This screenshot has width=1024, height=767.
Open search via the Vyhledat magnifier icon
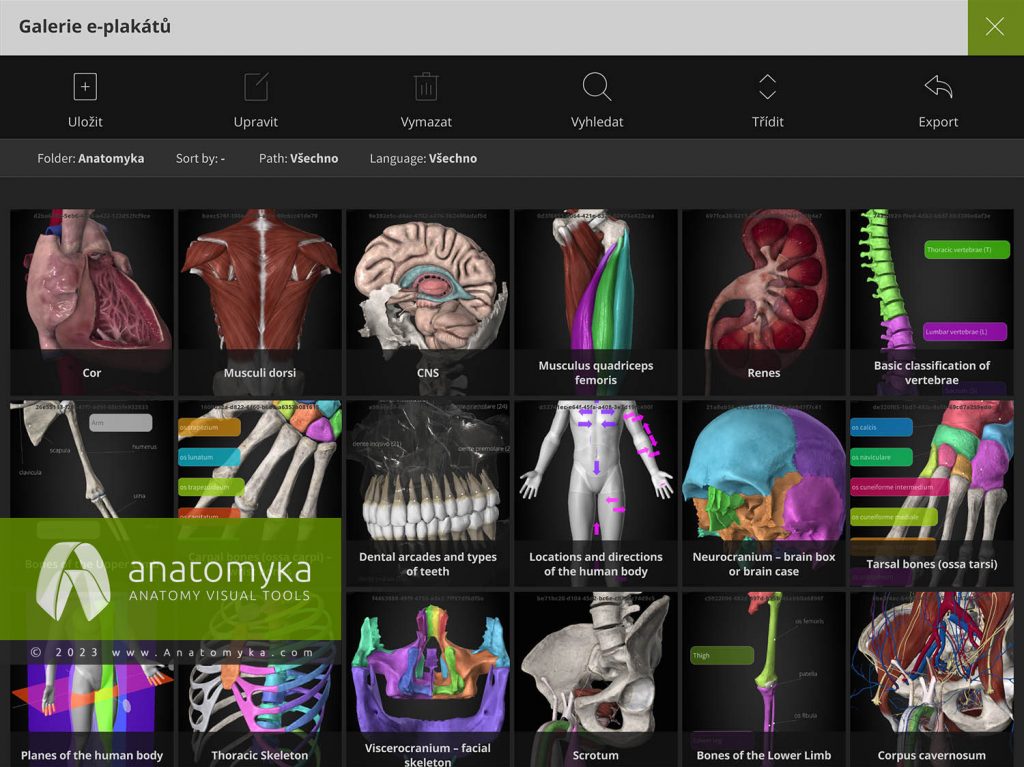pyautogui.click(x=596, y=87)
